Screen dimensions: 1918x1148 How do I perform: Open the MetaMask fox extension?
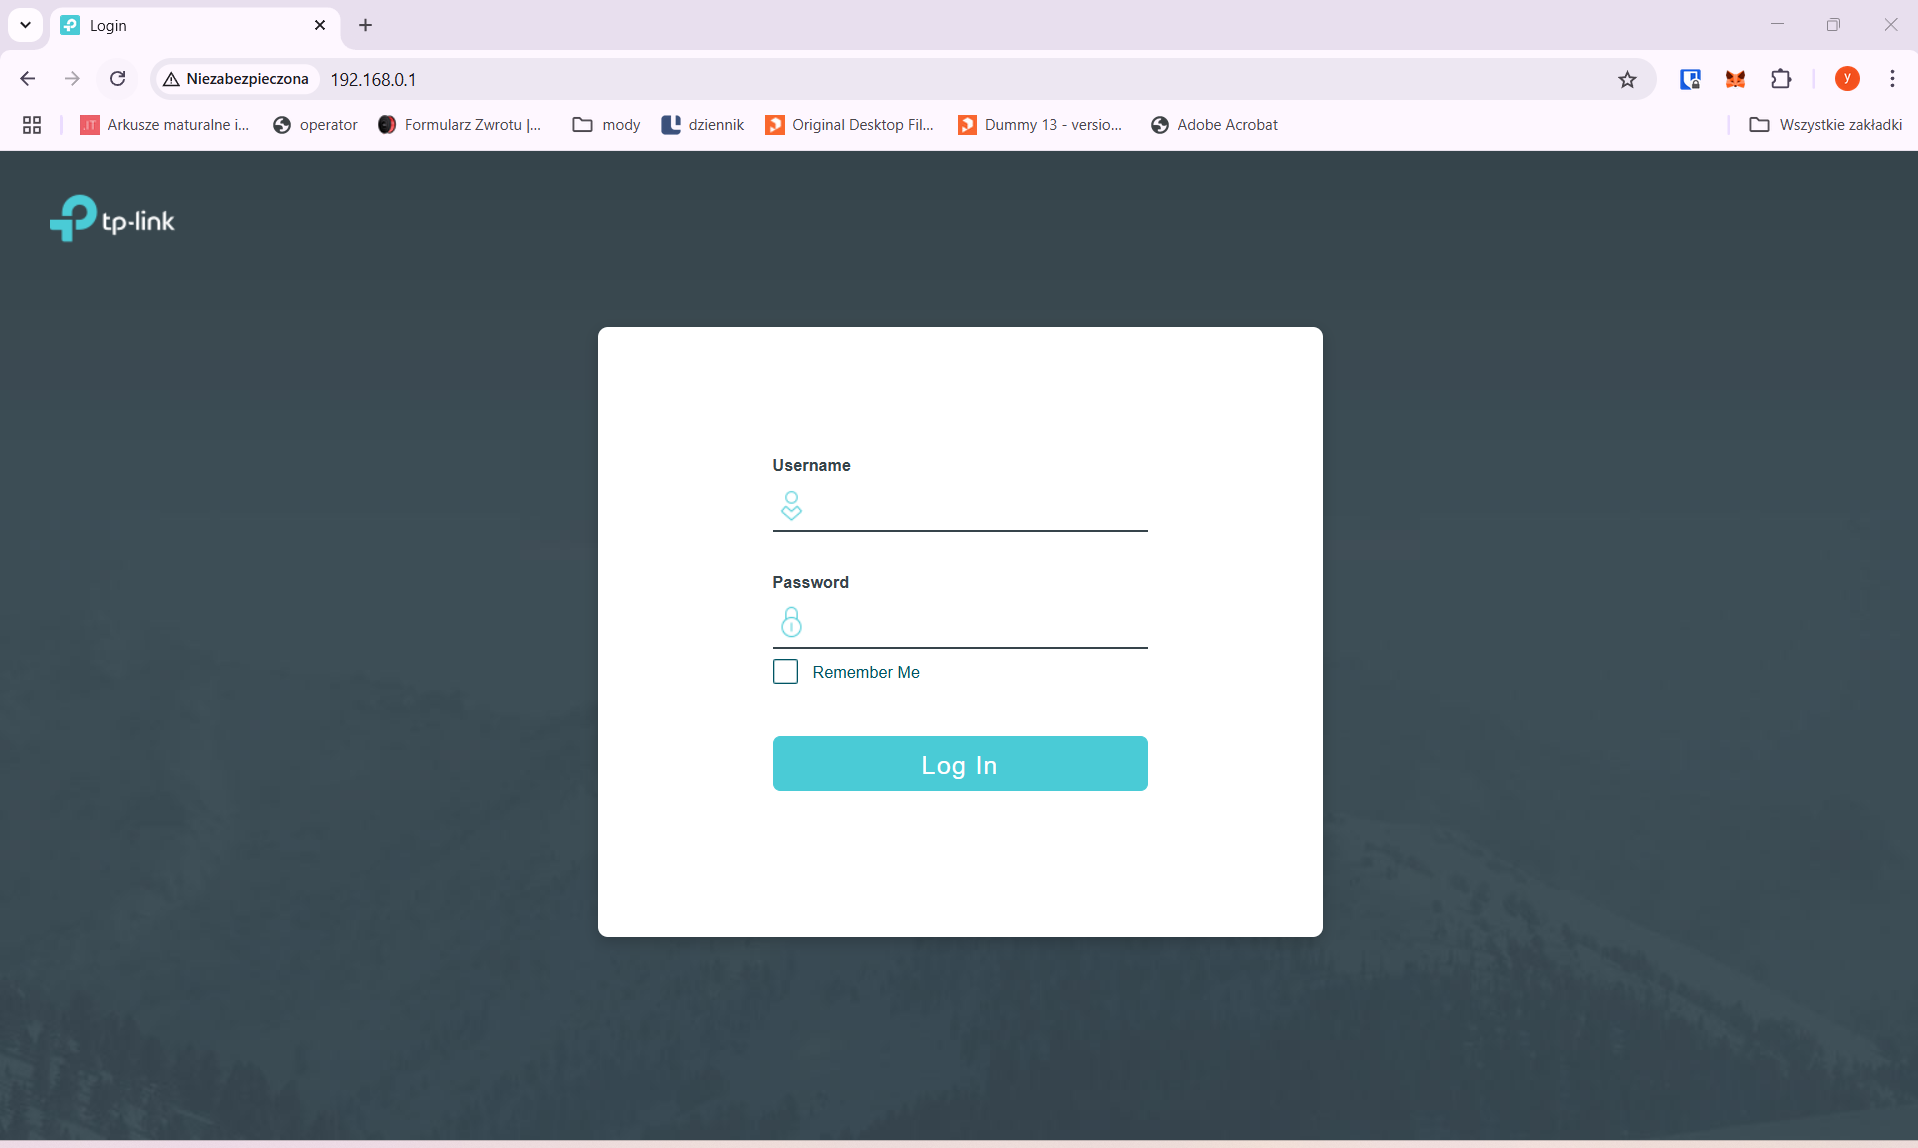(x=1735, y=79)
